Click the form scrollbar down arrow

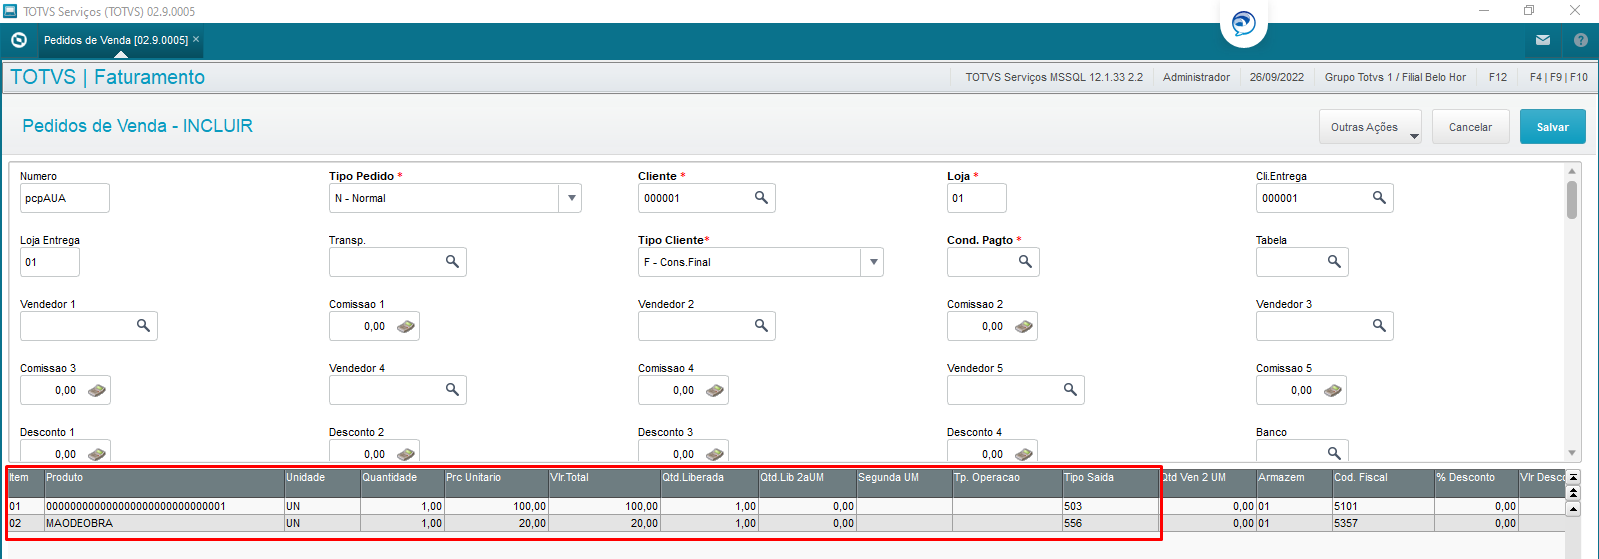pyautogui.click(x=1572, y=453)
